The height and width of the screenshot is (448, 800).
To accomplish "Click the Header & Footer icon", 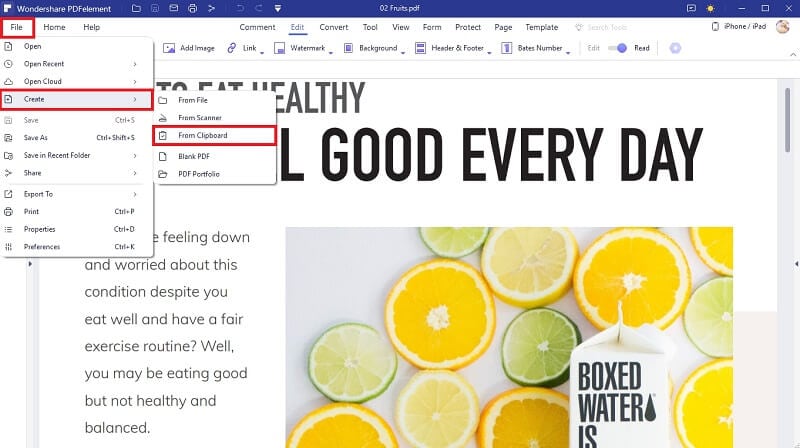I will pyautogui.click(x=420, y=48).
